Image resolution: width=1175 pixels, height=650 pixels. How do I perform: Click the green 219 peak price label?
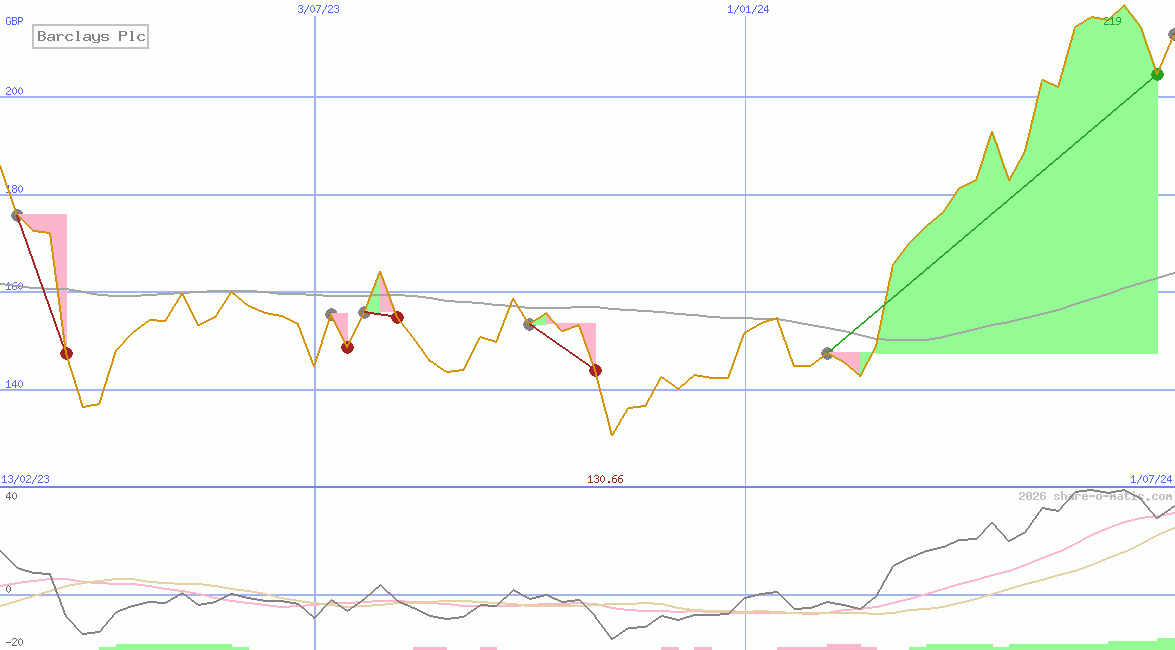click(x=1111, y=22)
